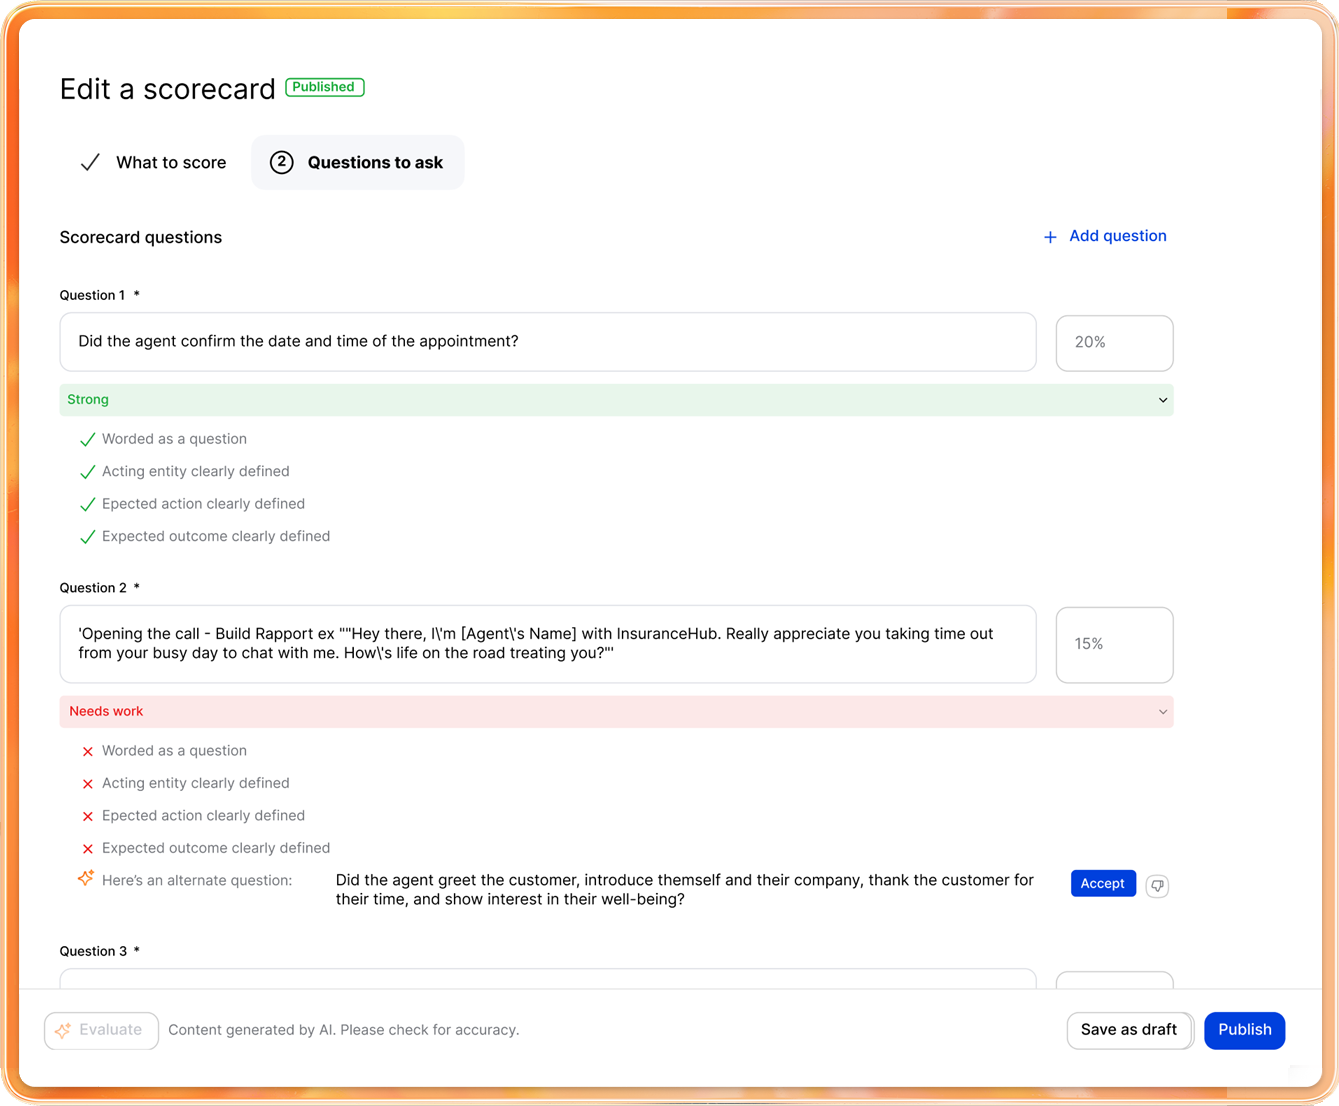Edit the Question 1 text field

[x=547, y=342]
